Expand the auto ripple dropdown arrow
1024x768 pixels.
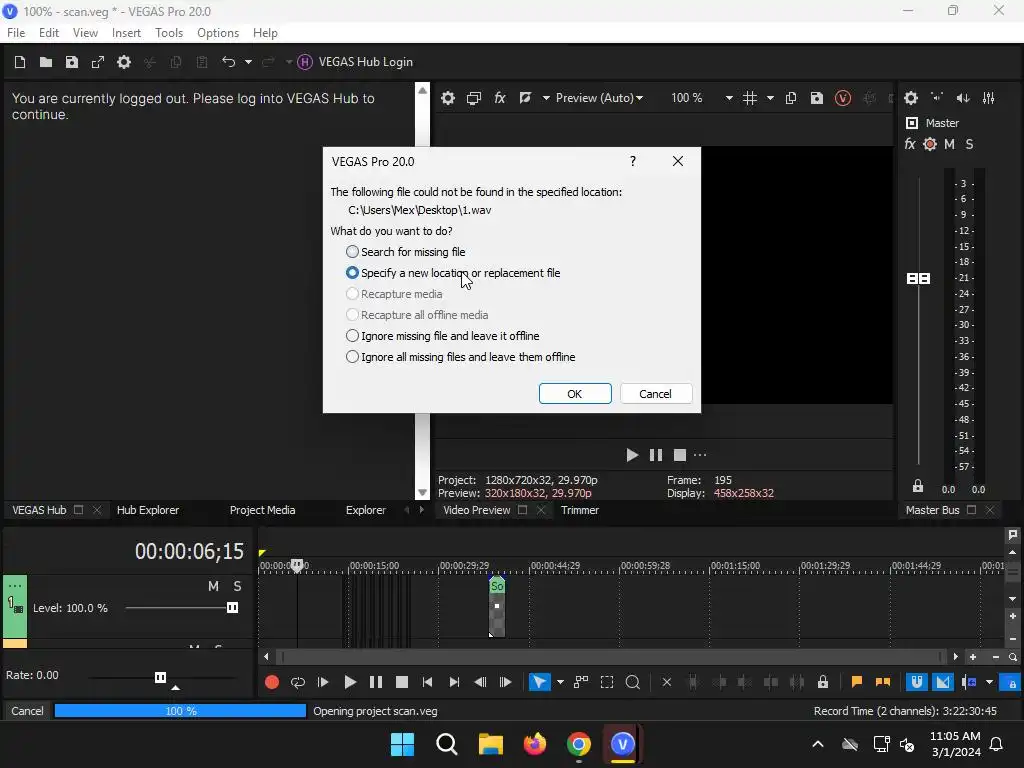(x=989, y=682)
